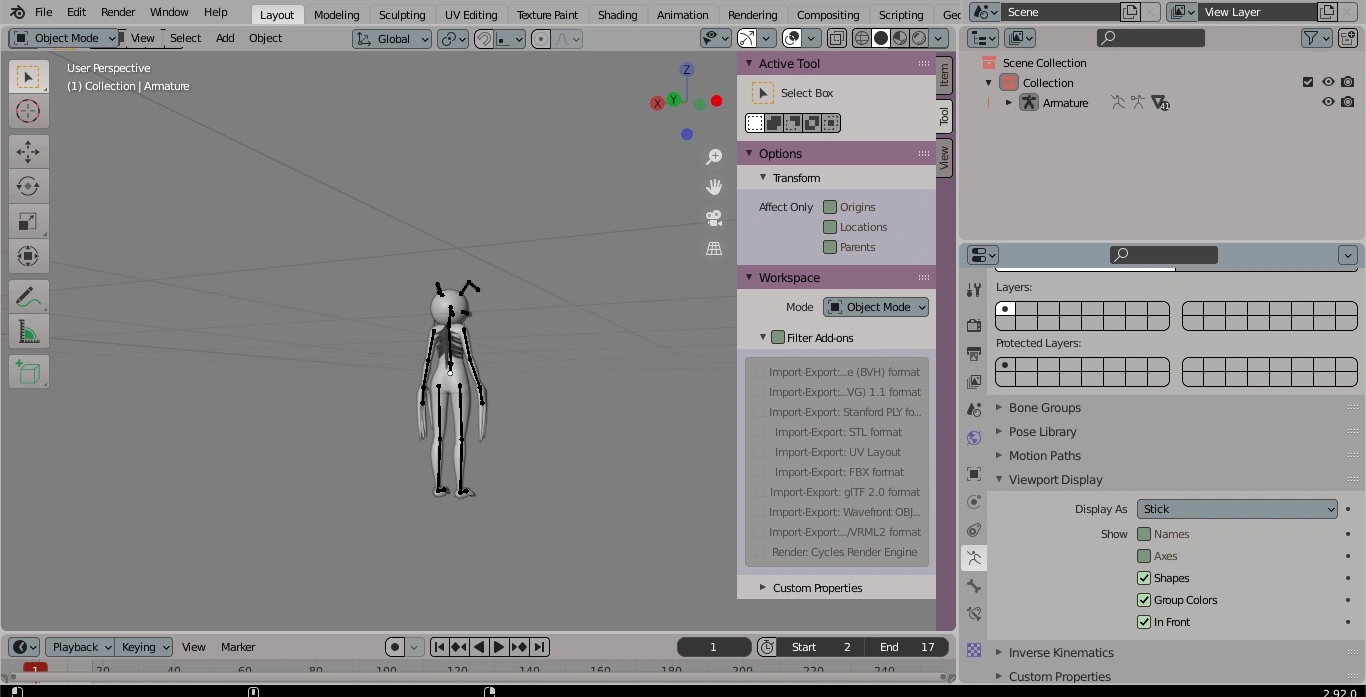Select the Rotate tool
This screenshot has width=1366, height=697.
28,186
